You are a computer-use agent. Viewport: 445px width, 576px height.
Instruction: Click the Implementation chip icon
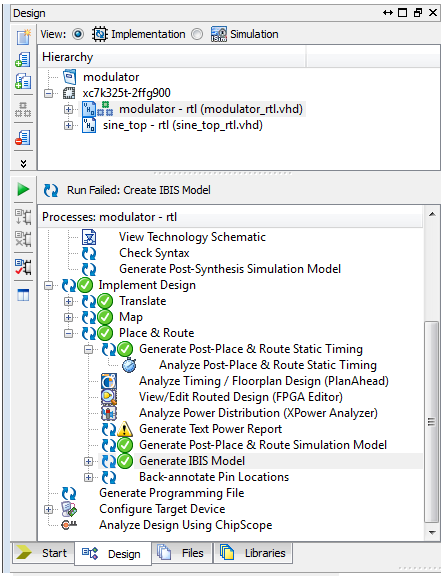99,34
